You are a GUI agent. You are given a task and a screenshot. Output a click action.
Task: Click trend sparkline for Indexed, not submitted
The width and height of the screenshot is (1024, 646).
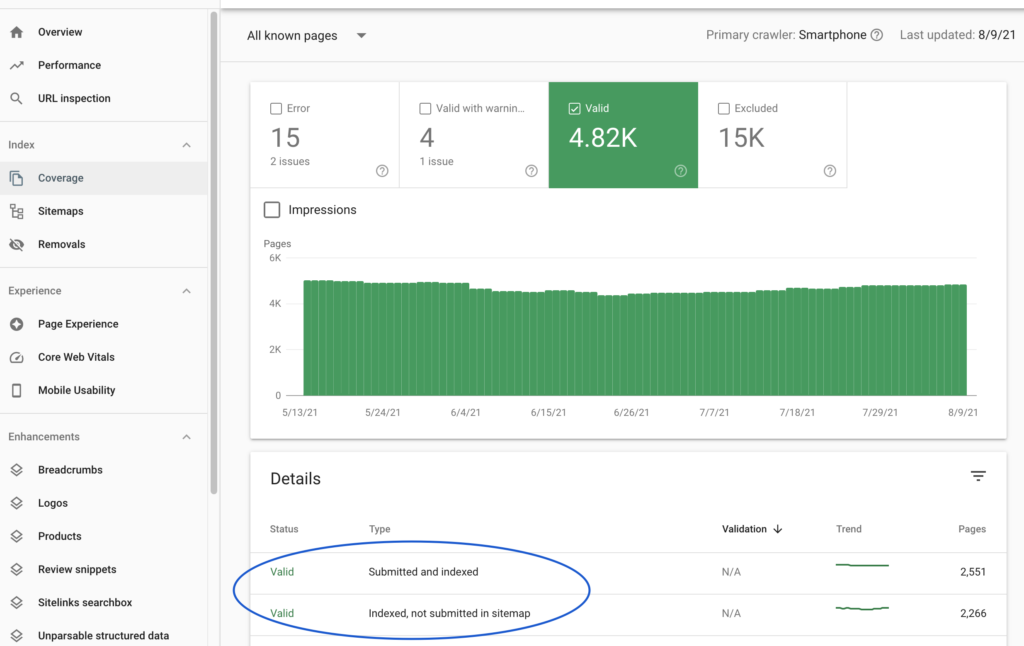(x=862, y=608)
